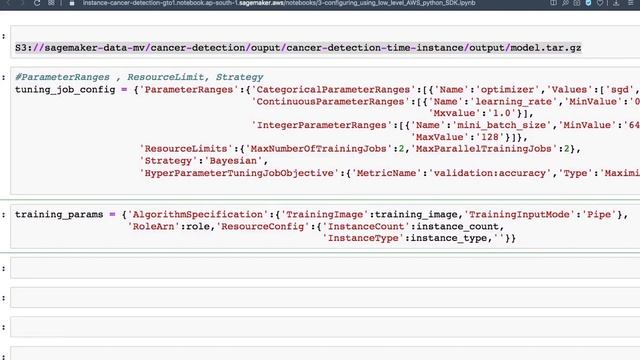The height and width of the screenshot is (360, 640).
Task: Click the 'Pipe' input mode value
Action: pyautogui.click(x=598, y=214)
